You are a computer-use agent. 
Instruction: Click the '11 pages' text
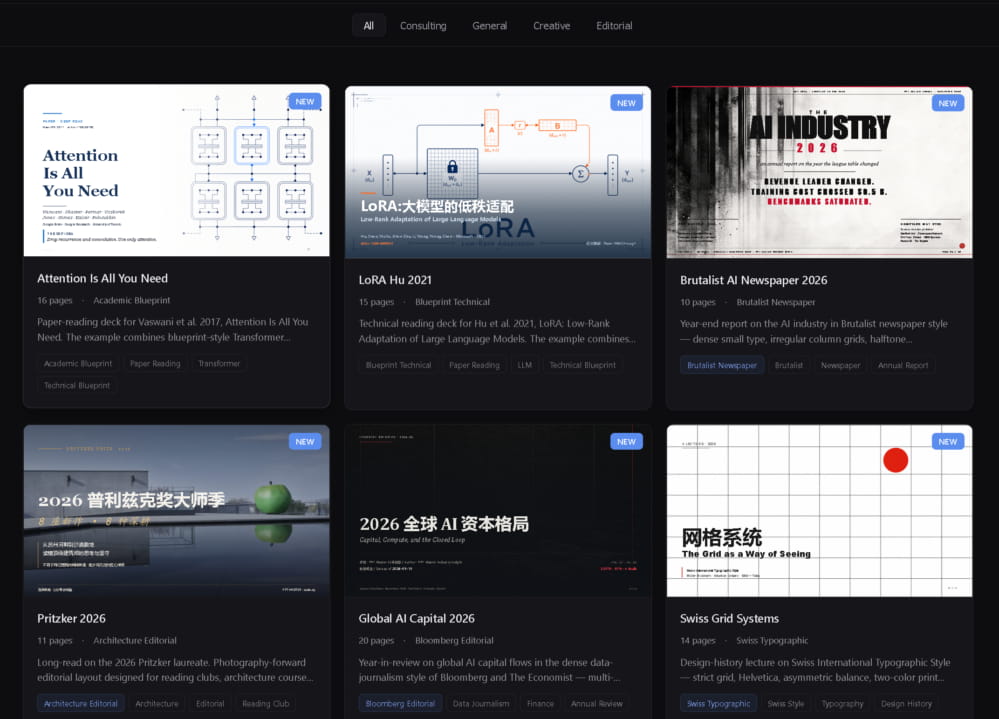[x=55, y=640]
